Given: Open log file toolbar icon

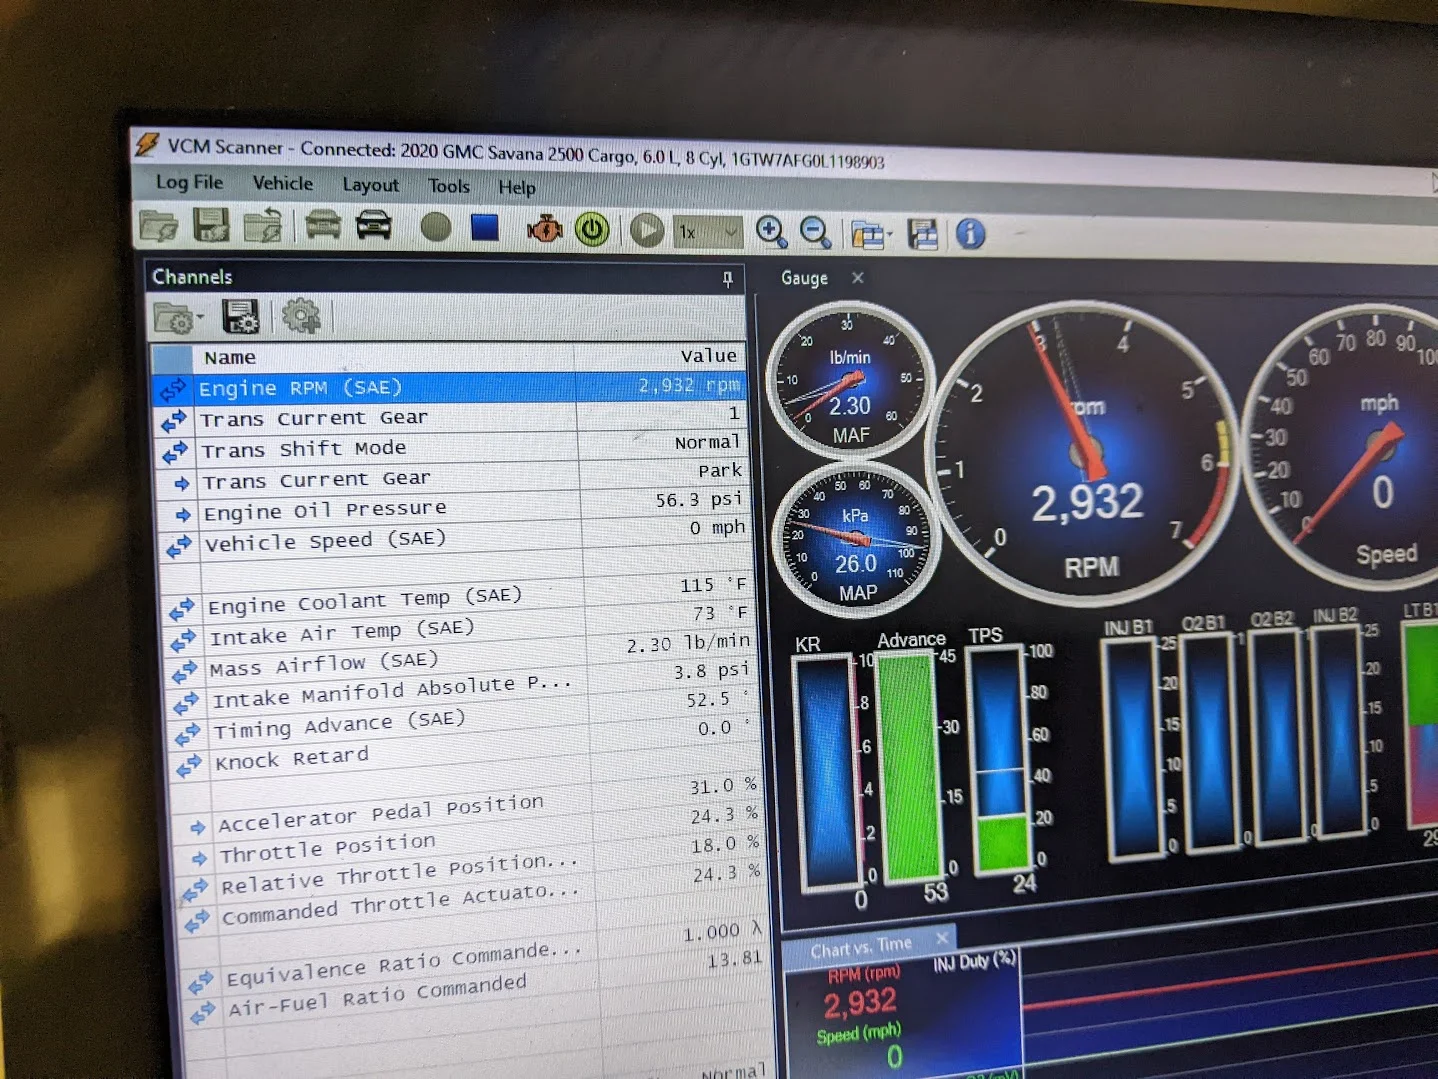Looking at the screenshot, I should tap(158, 226).
